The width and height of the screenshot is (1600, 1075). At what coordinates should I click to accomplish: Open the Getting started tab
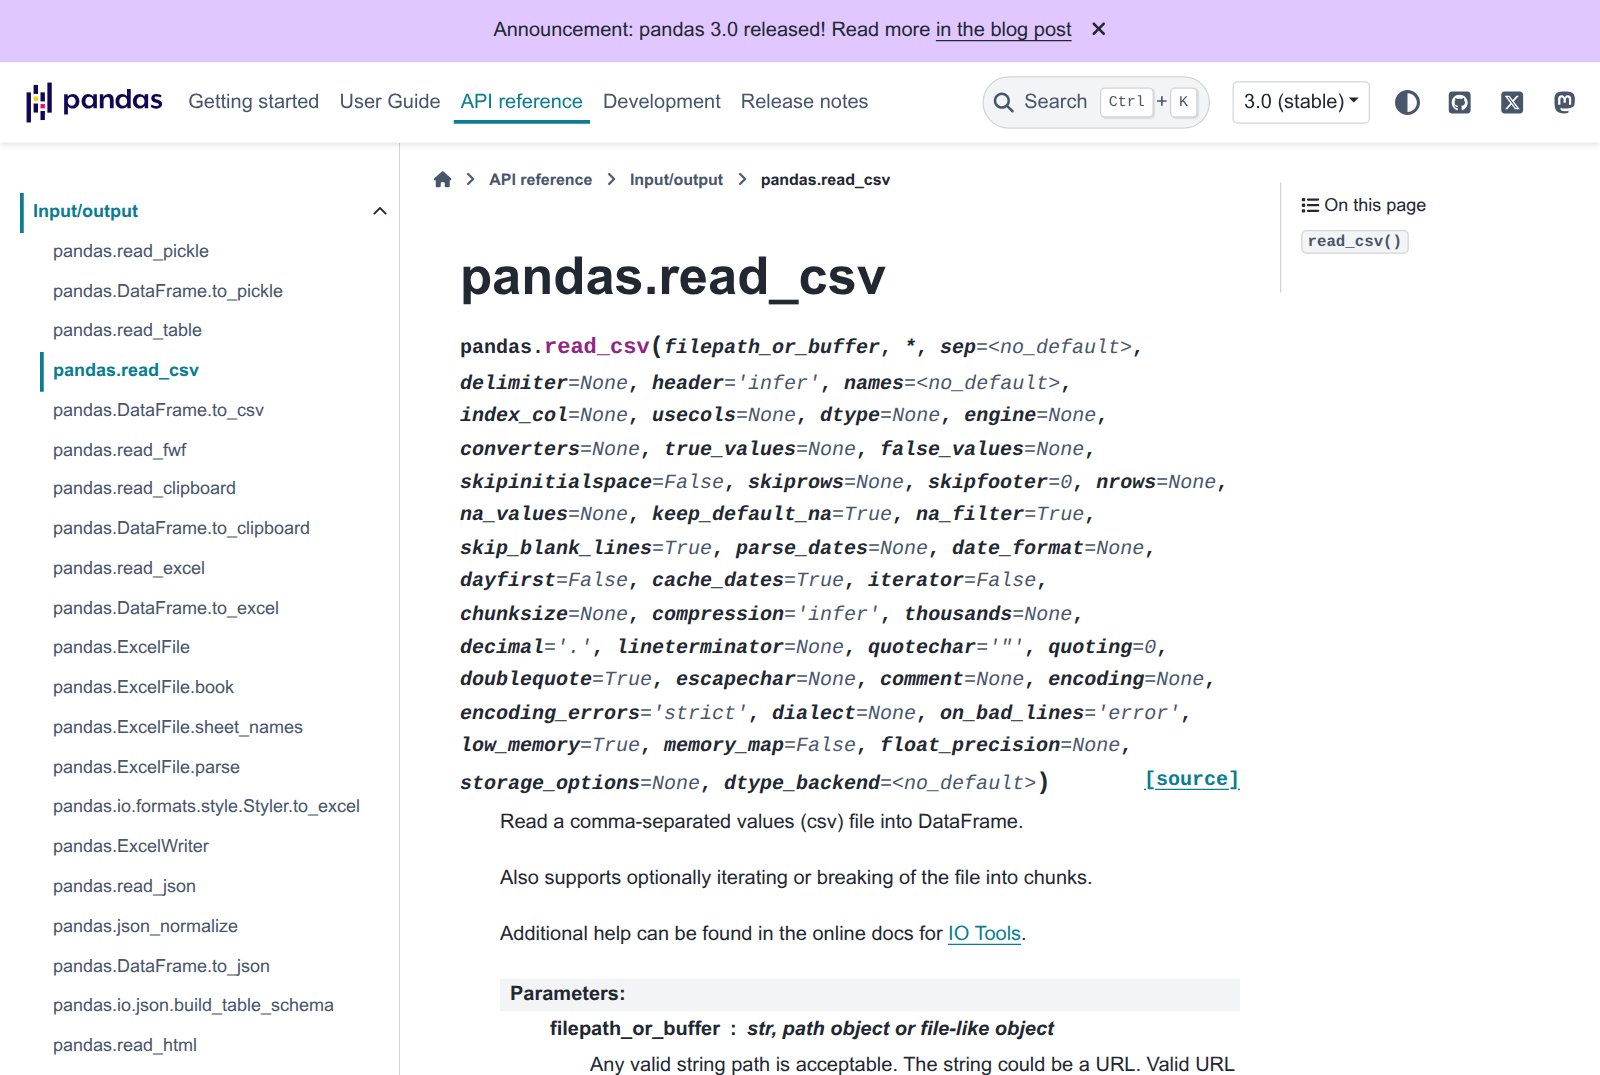(254, 101)
